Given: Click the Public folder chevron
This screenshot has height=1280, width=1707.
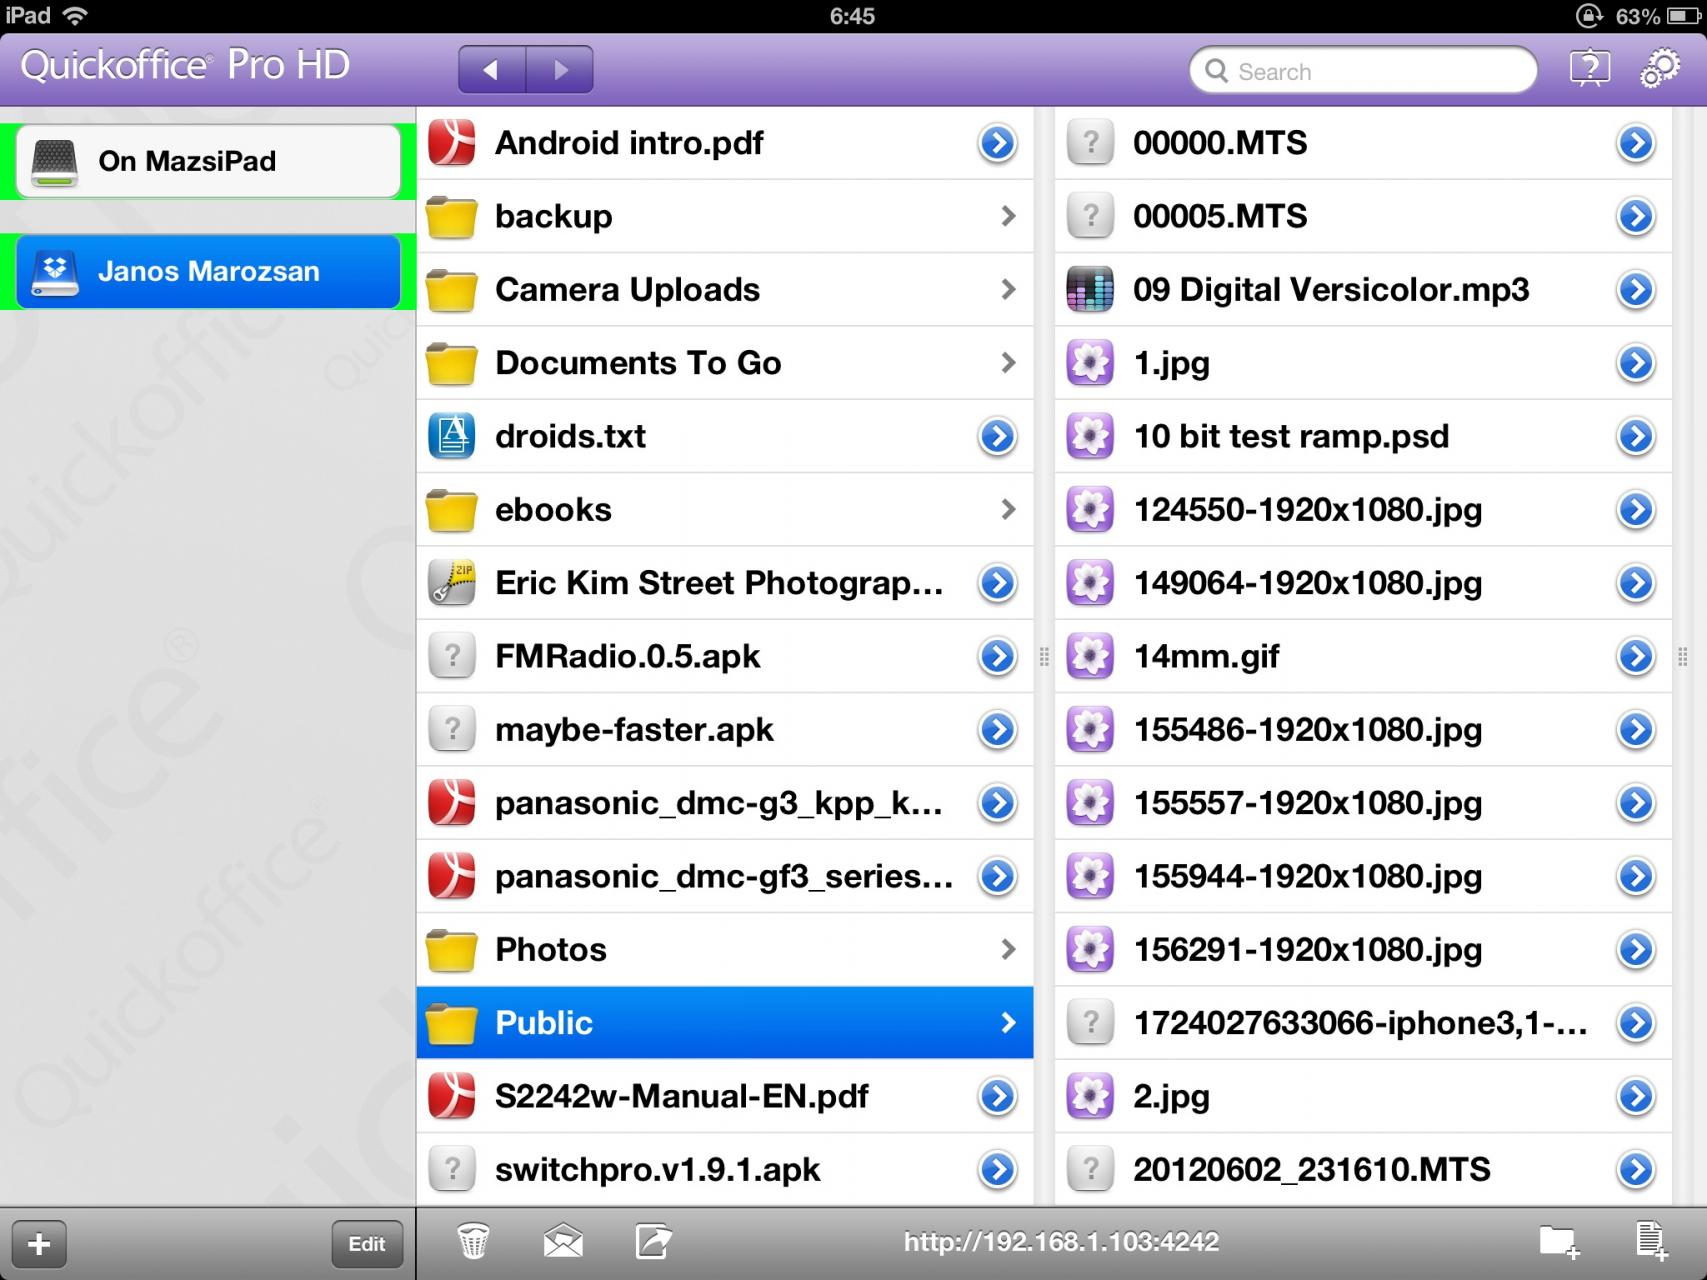Looking at the screenshot, I should [1008, 1023].
